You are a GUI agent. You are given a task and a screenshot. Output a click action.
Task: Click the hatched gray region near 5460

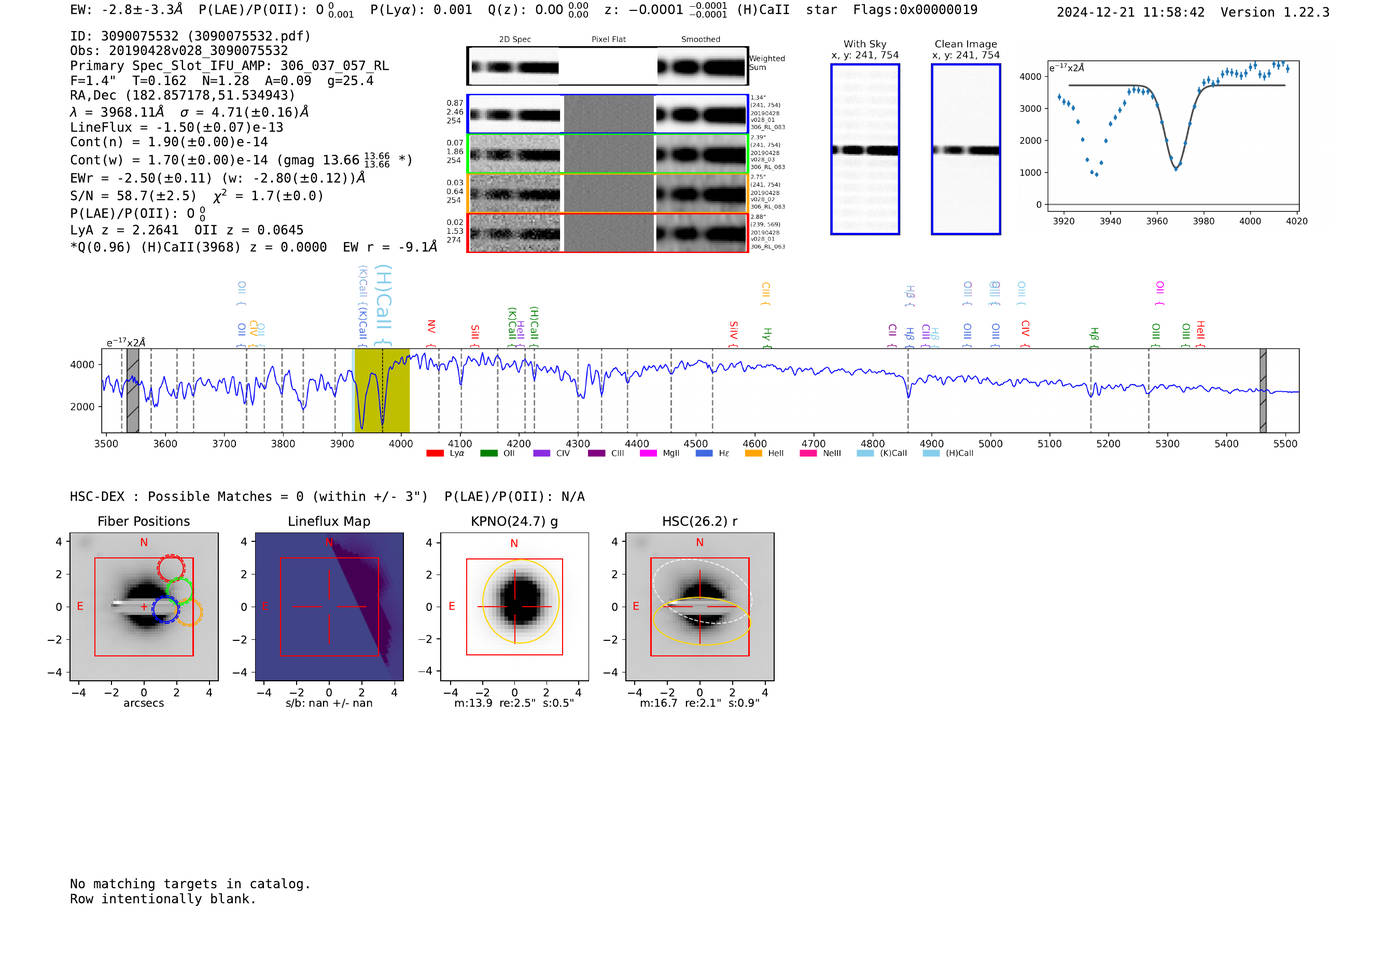pyautogui.click(x=1263, y=391)
